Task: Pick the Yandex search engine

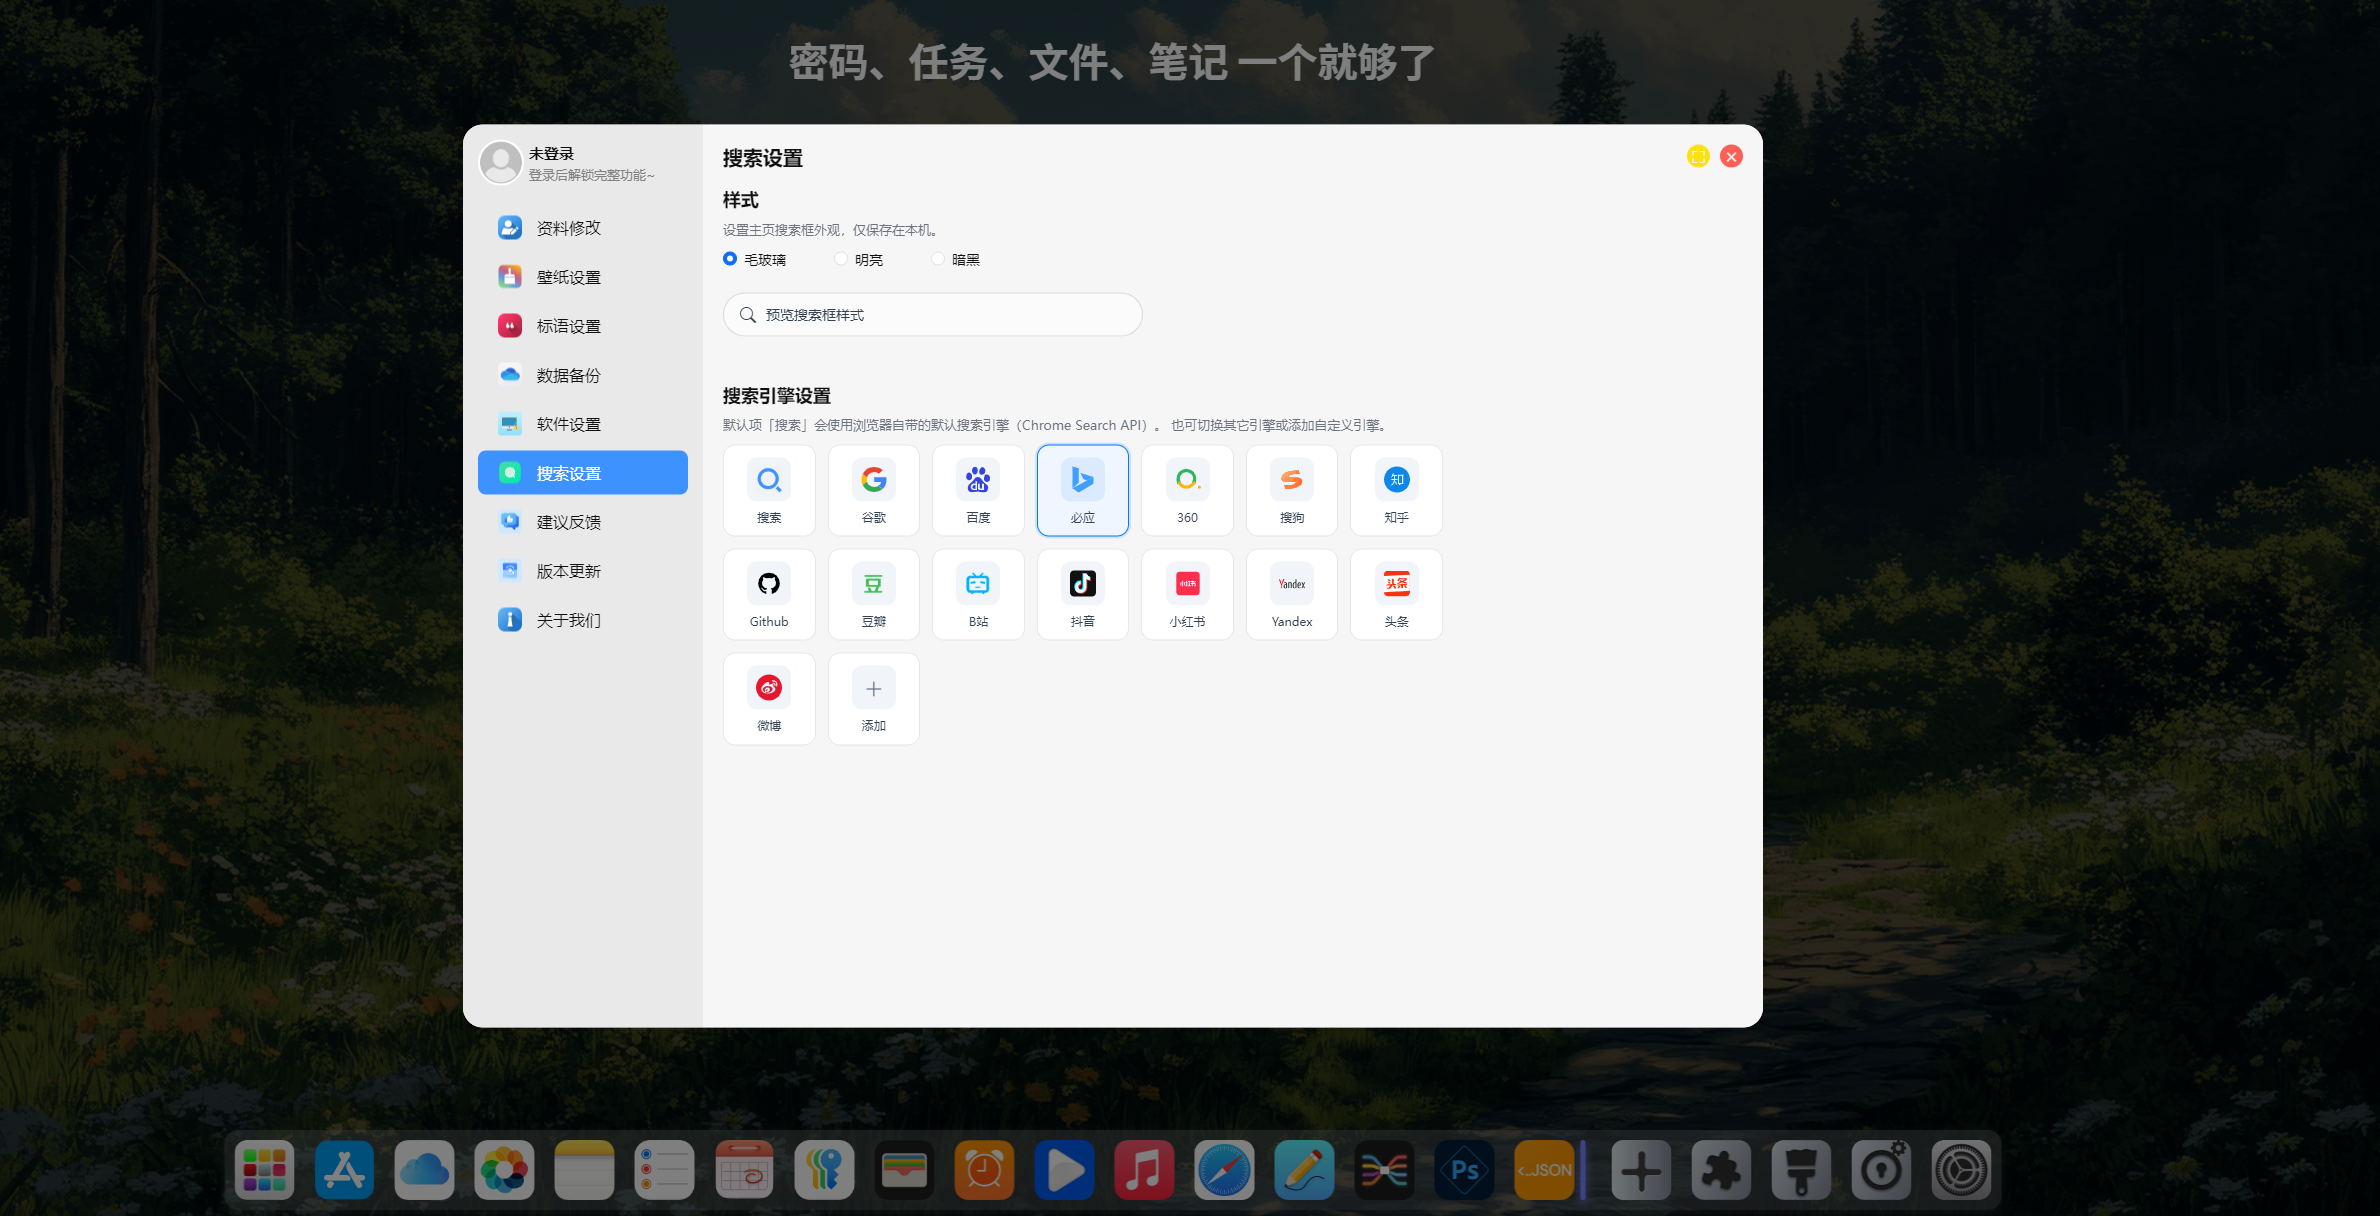Action: [x=1292, y=594]
